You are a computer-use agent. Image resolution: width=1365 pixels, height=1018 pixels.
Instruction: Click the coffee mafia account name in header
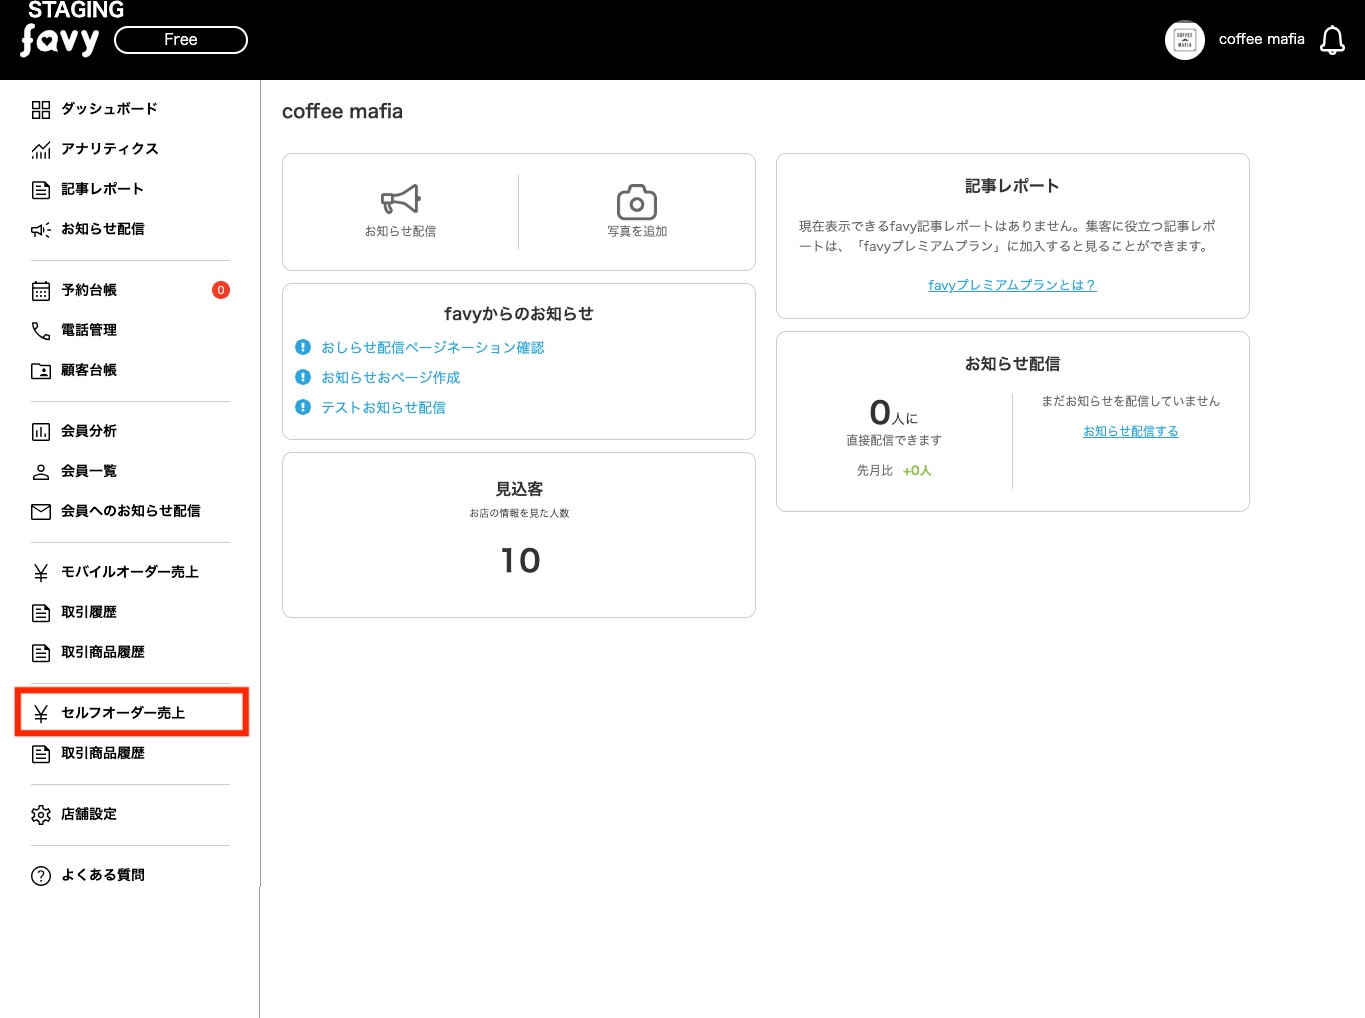[1262, 39]
